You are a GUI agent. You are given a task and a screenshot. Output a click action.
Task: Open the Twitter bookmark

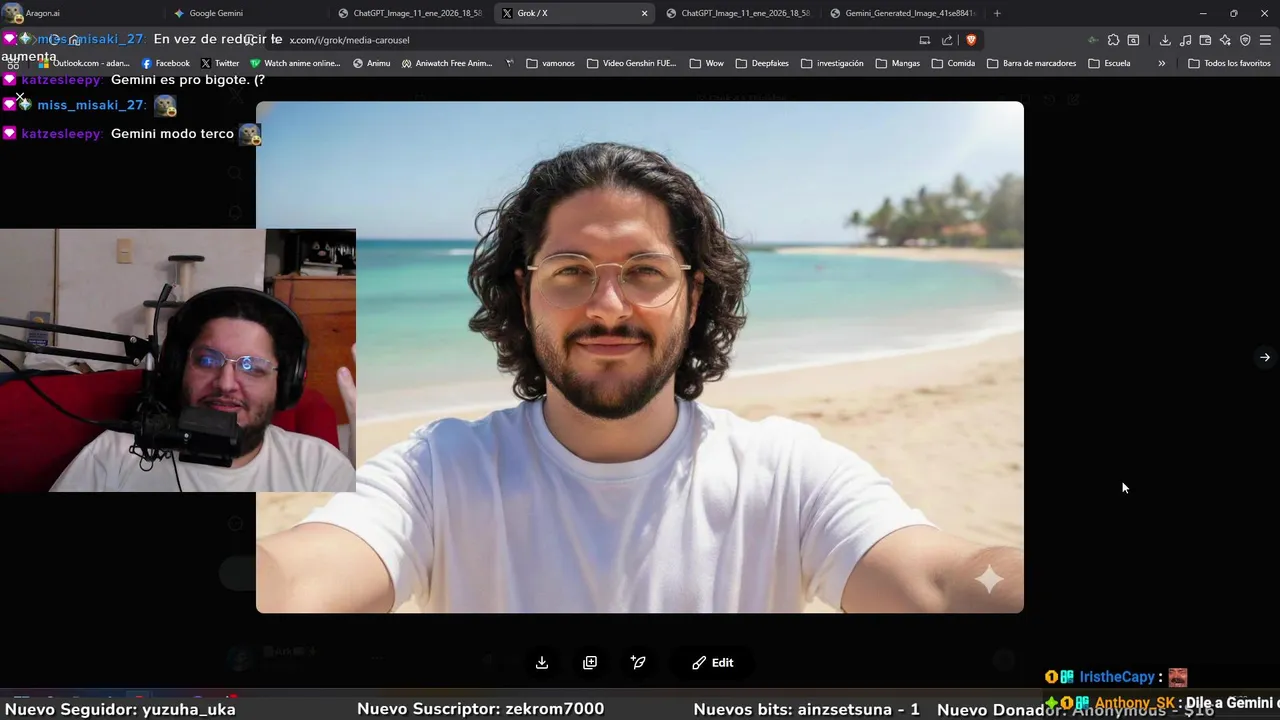[220, 63]
